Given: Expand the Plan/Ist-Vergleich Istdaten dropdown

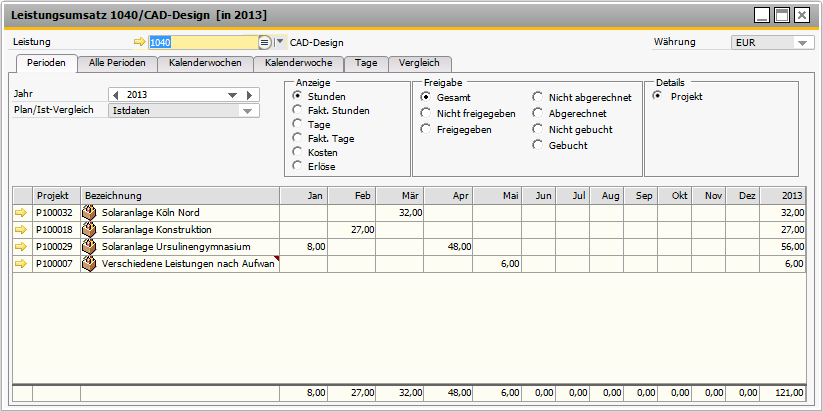Looking at the screenshot, I should point(247,111).
